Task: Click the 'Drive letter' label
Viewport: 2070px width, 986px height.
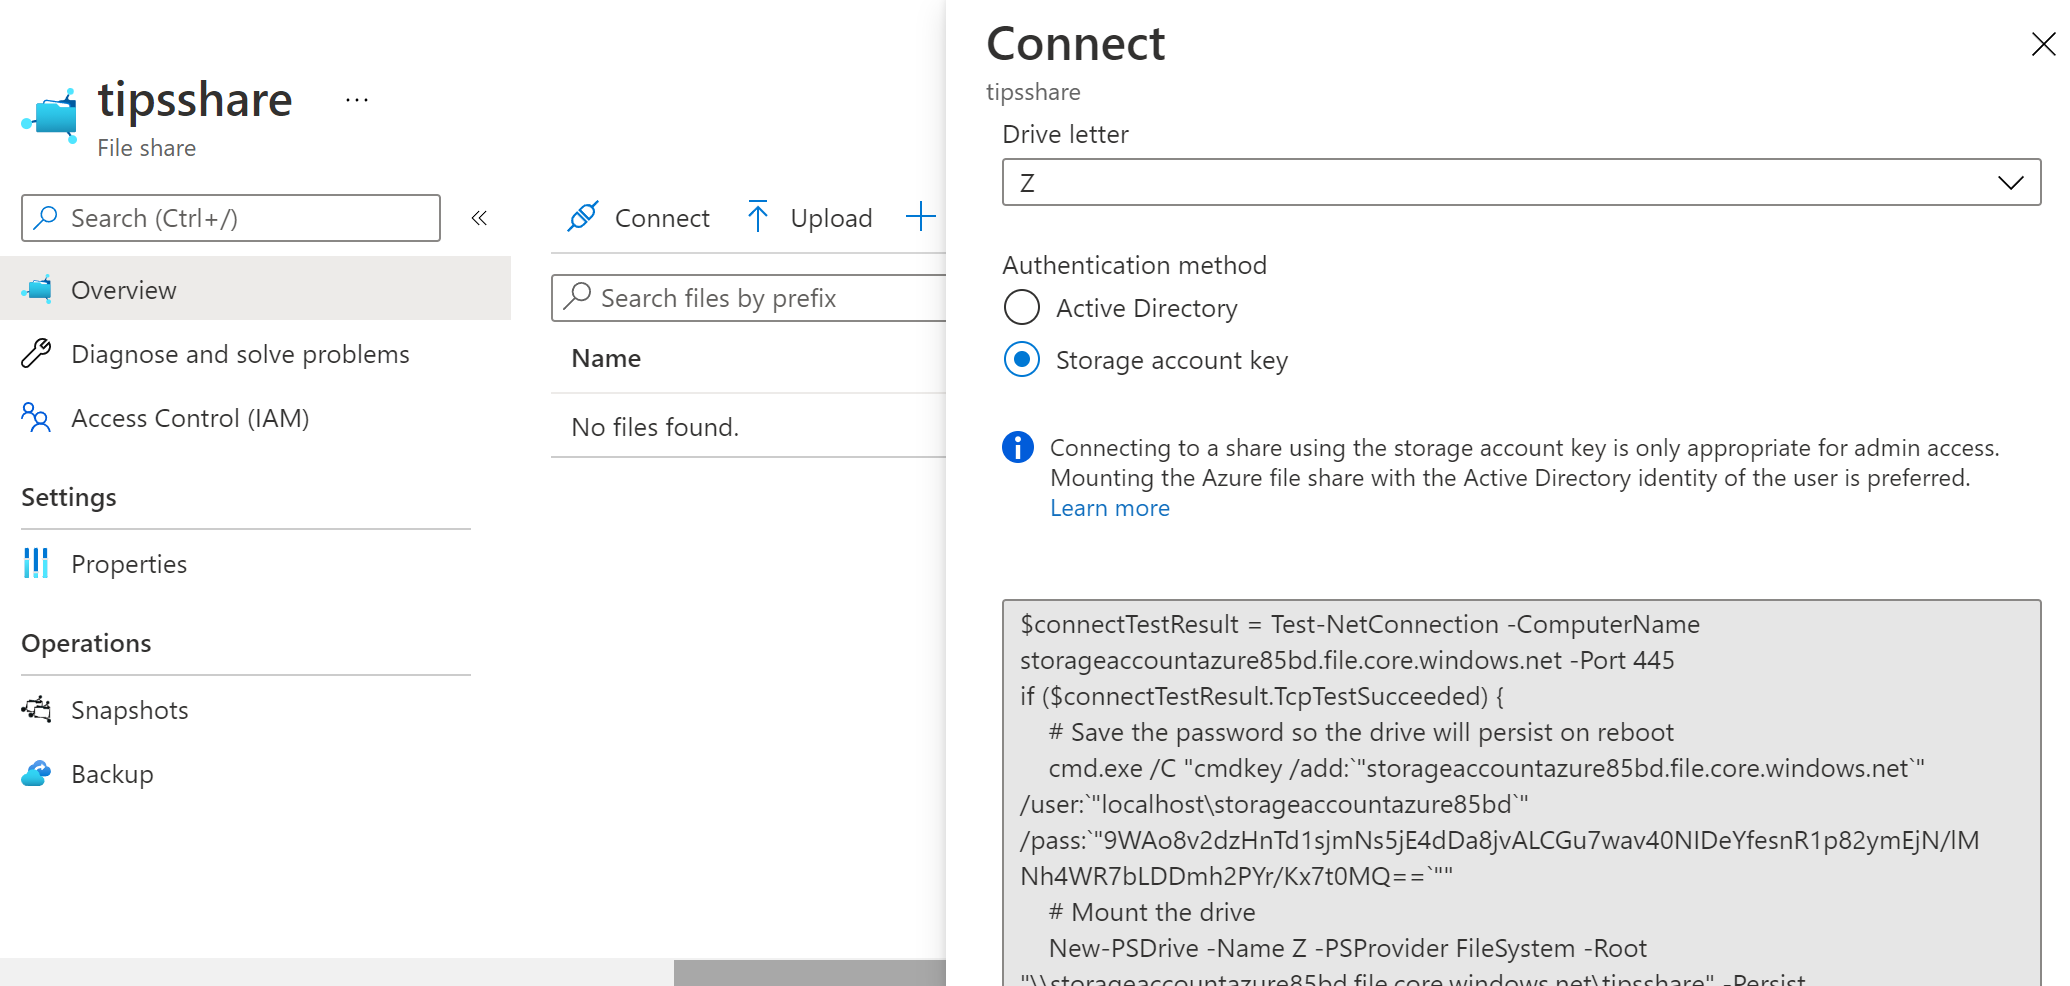Action: pyautogui.click(x=1065, y=134)
